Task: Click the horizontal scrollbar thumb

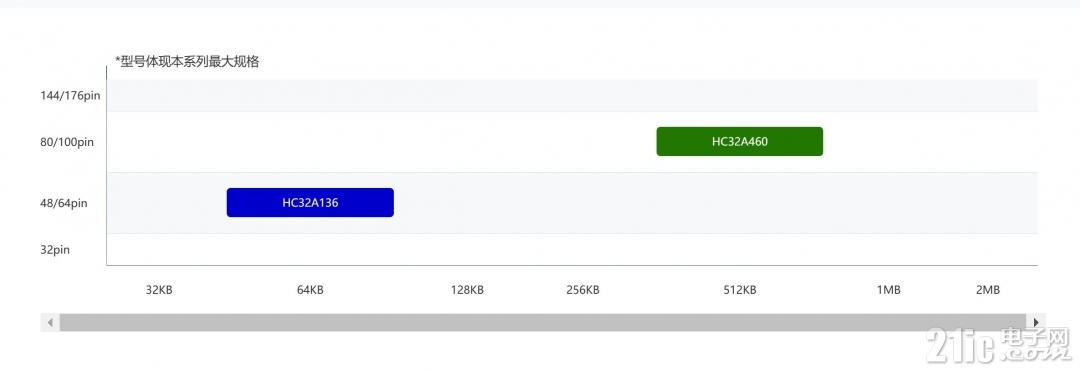Action: pos(543,322)
